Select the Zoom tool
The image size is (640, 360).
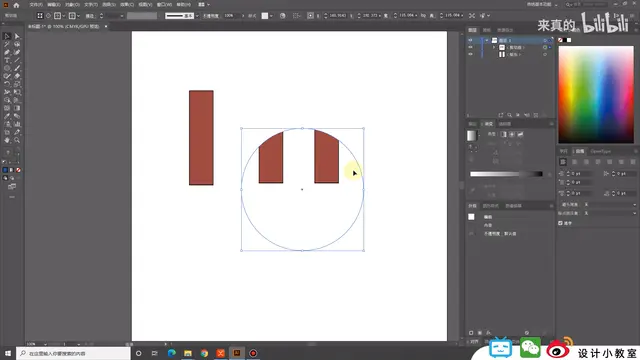(x=17, y=140)
